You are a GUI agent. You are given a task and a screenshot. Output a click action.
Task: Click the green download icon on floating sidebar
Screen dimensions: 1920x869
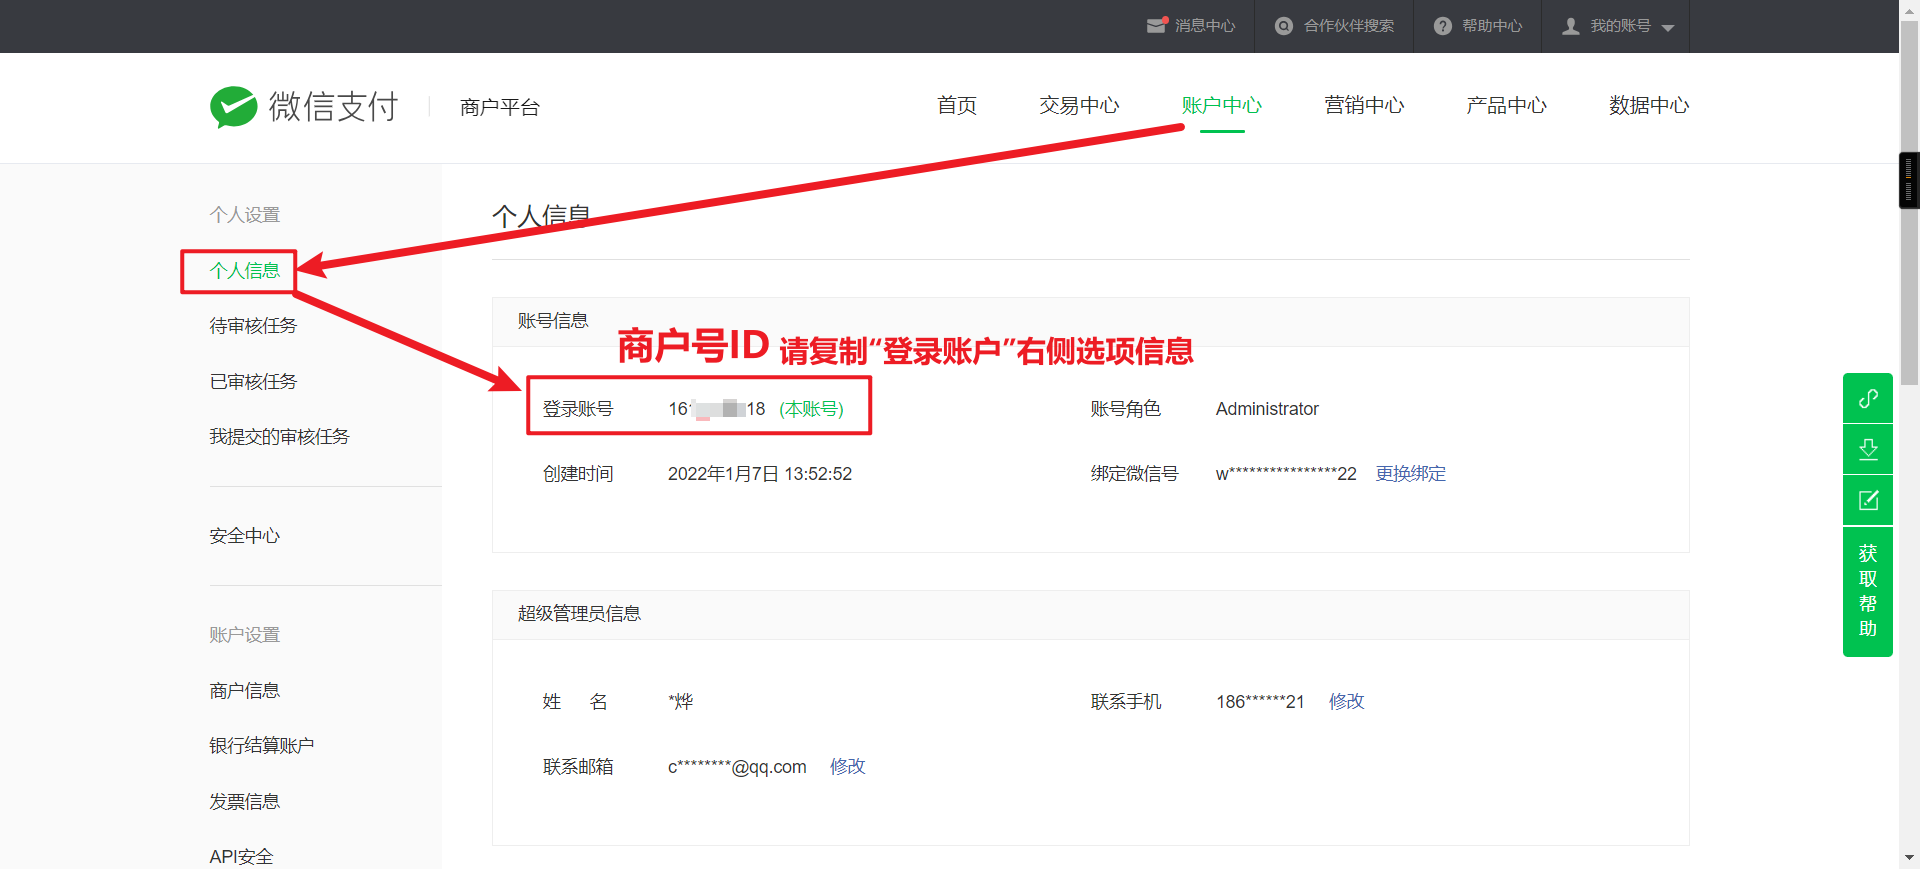click(x=1868, y=449)
